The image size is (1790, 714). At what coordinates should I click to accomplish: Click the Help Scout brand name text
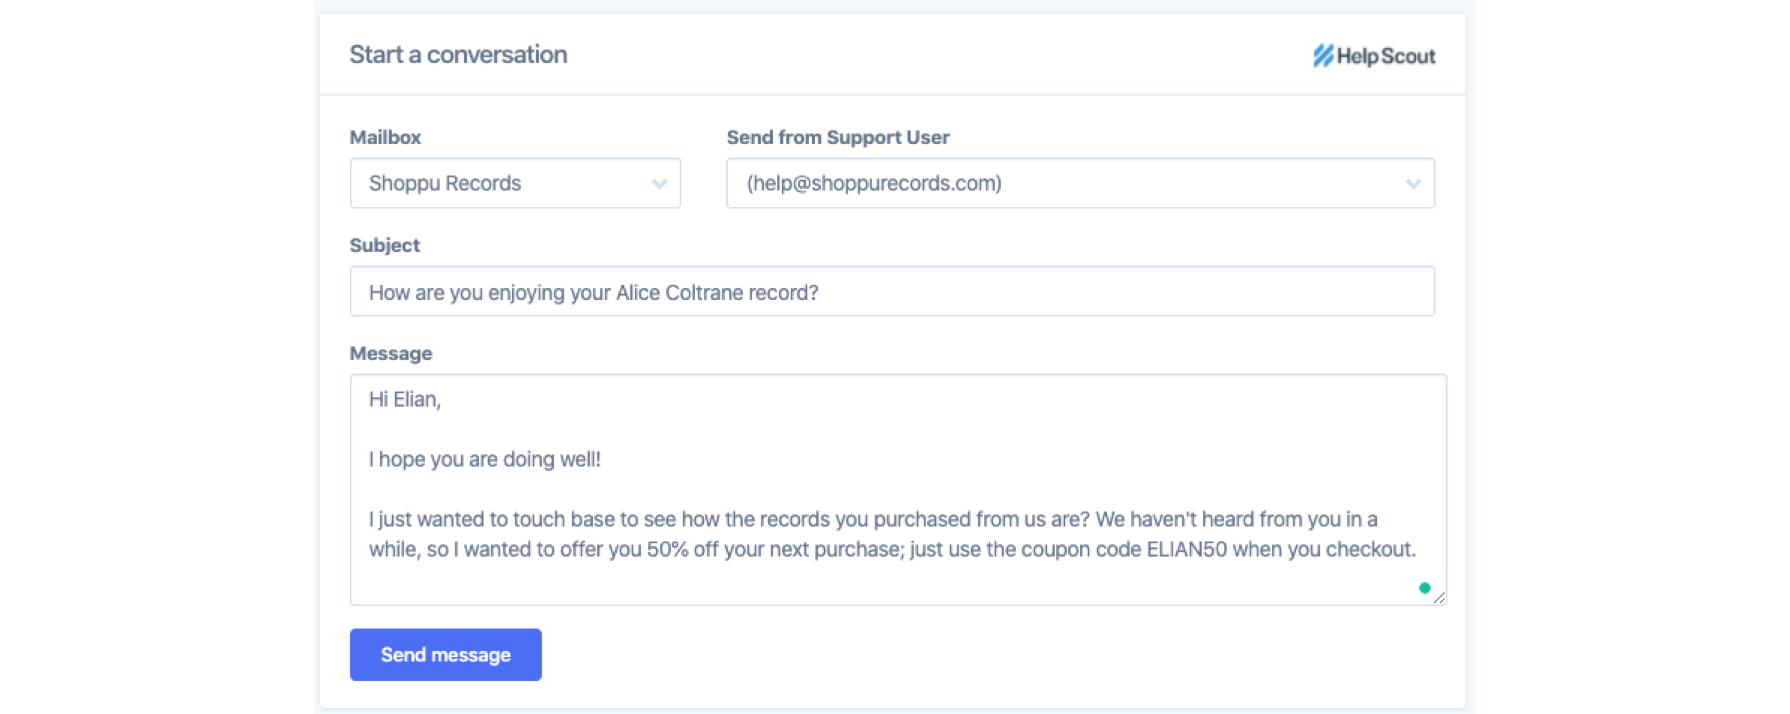pos(1386,57)
